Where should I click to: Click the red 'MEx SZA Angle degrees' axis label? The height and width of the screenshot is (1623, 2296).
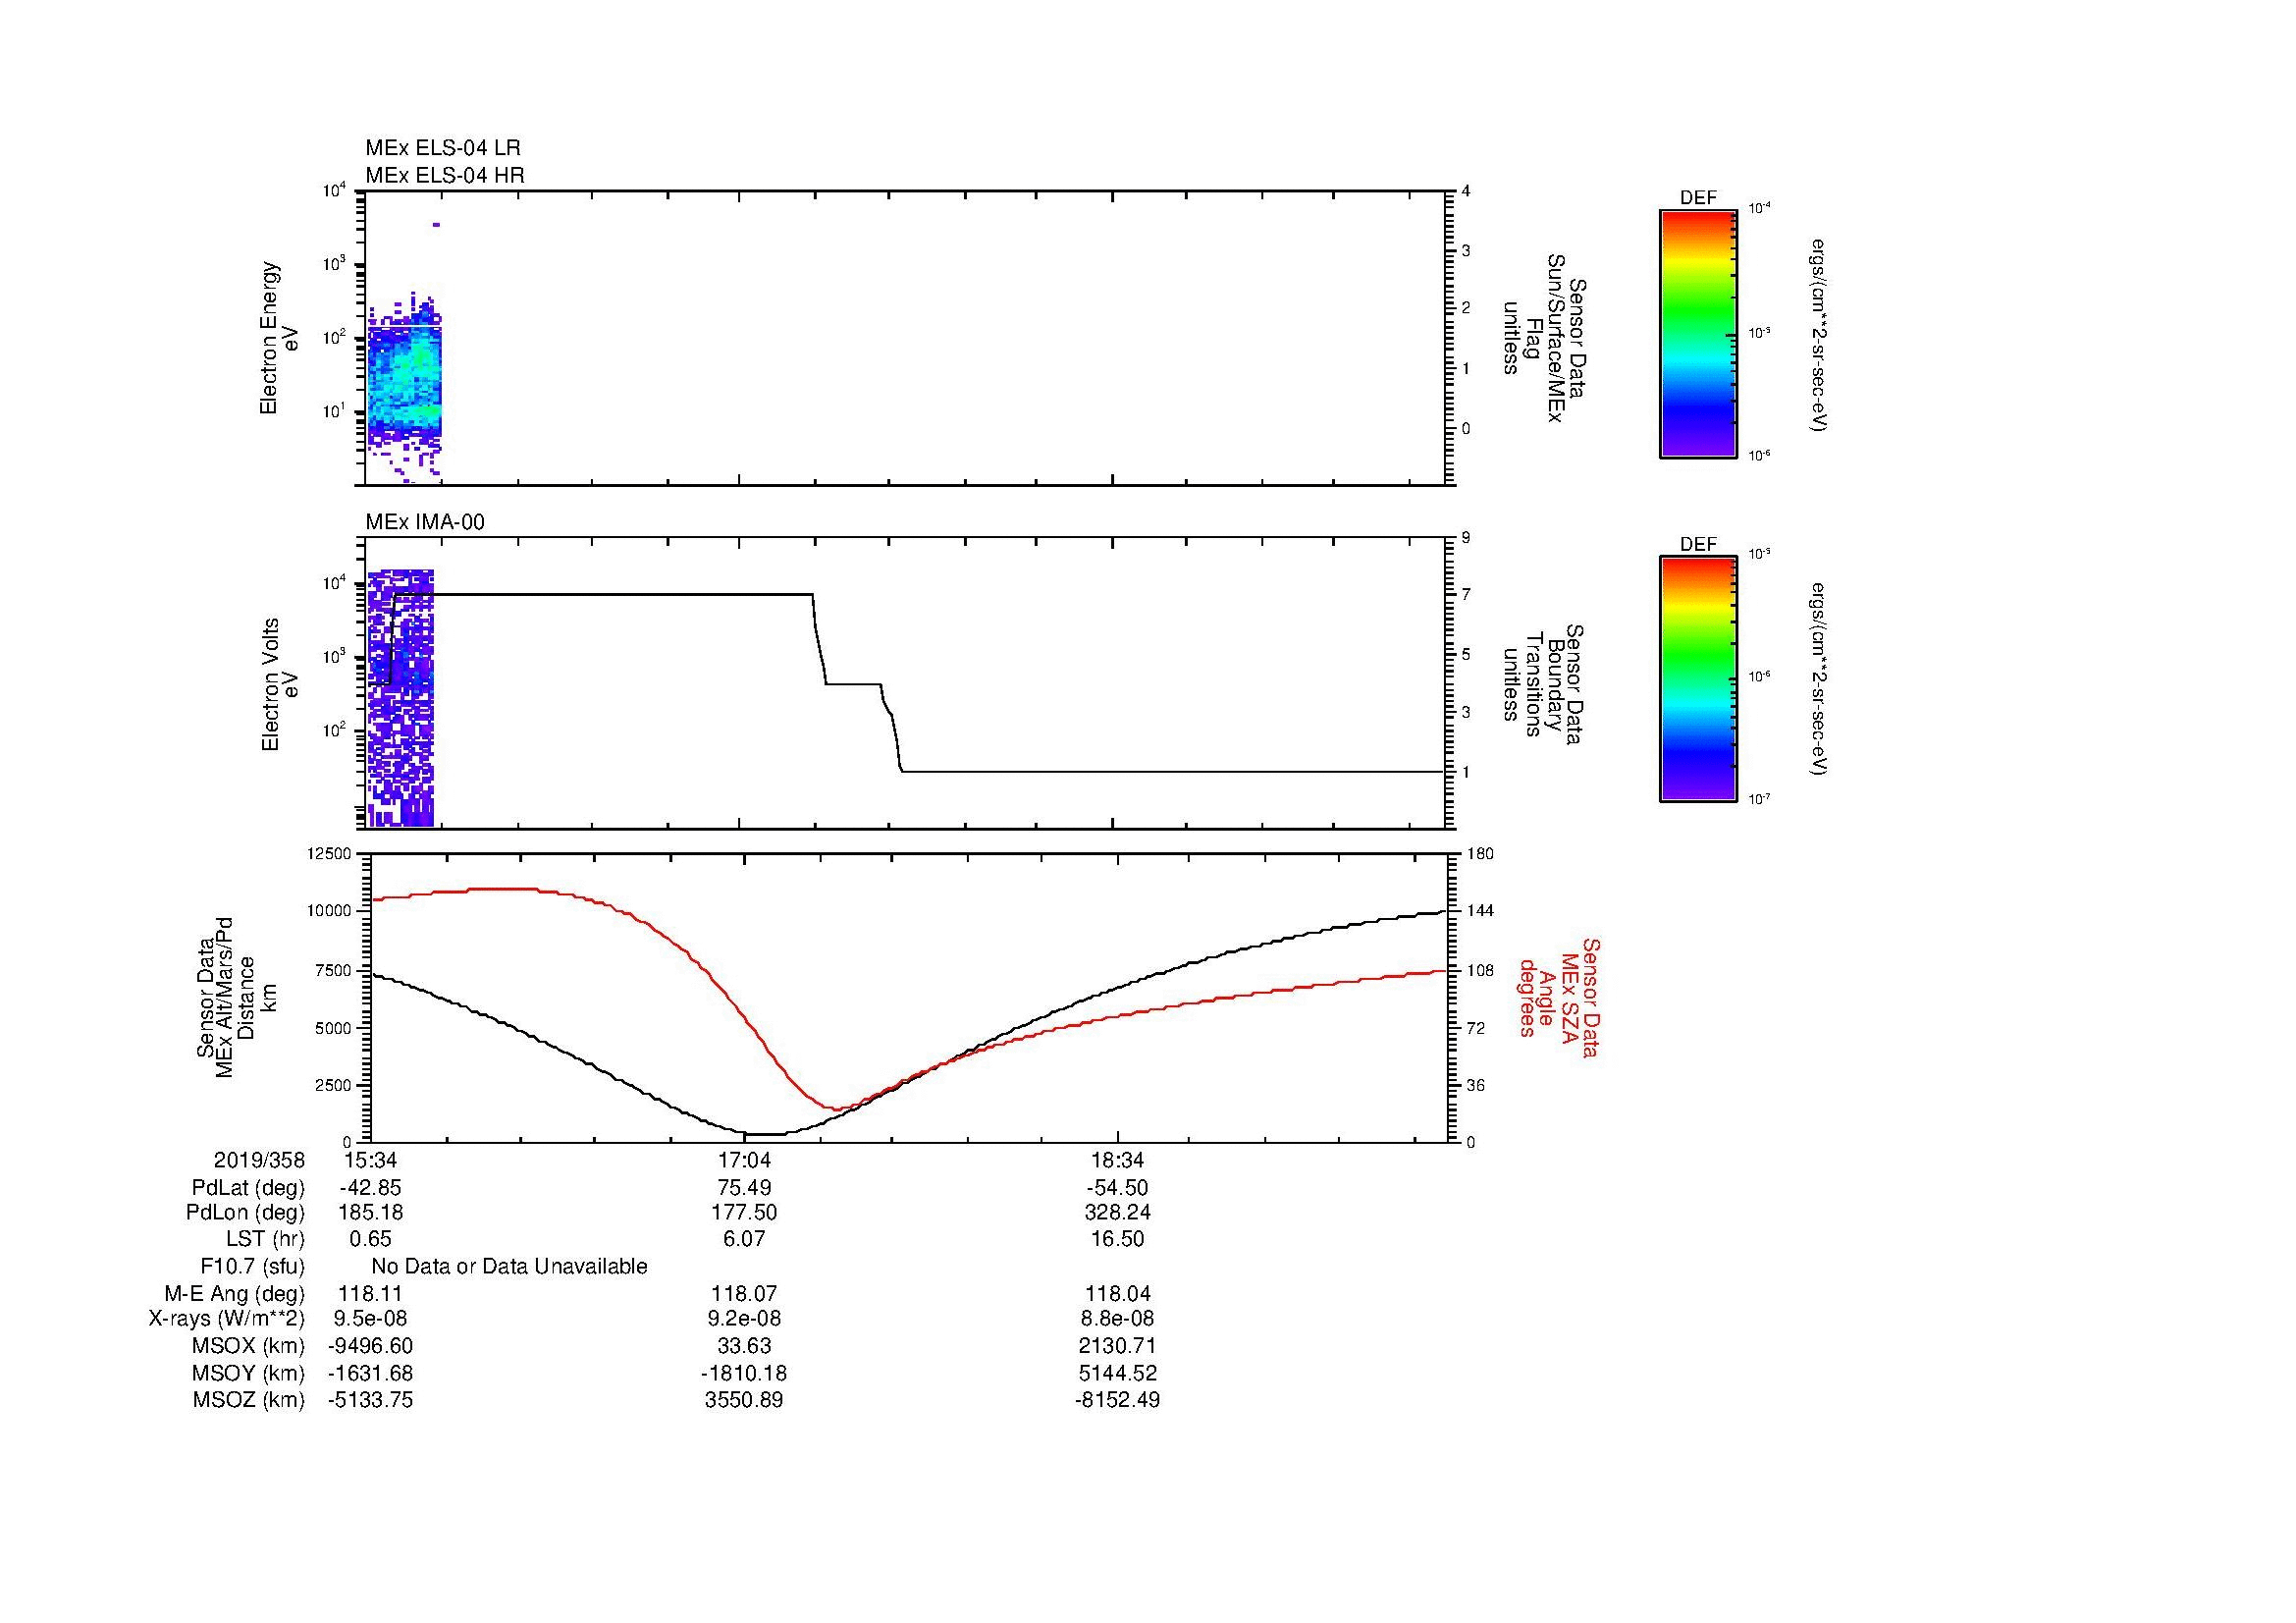(1559, 997)
